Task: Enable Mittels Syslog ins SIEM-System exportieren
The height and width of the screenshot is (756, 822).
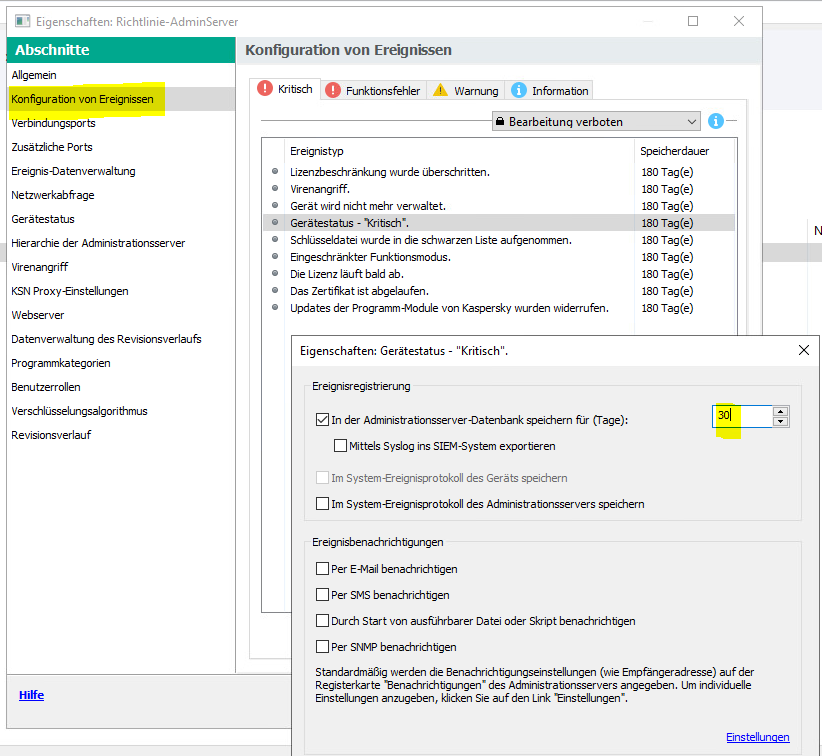Action: pyautogui.click(x=340, y=446)
